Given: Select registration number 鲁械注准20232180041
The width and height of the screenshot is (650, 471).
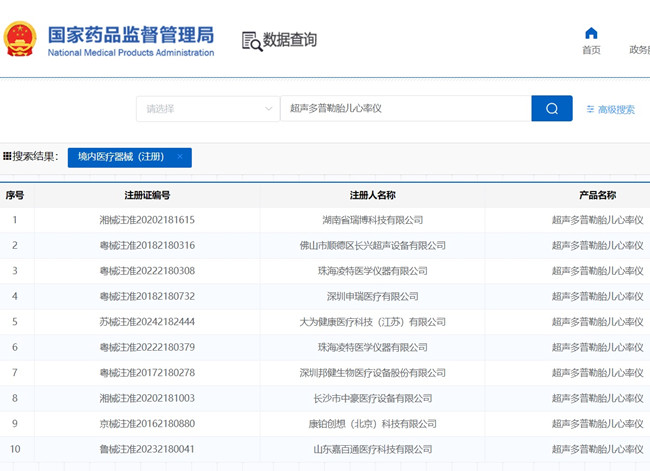Looking at the screenshot, I should tap(147, 449).
